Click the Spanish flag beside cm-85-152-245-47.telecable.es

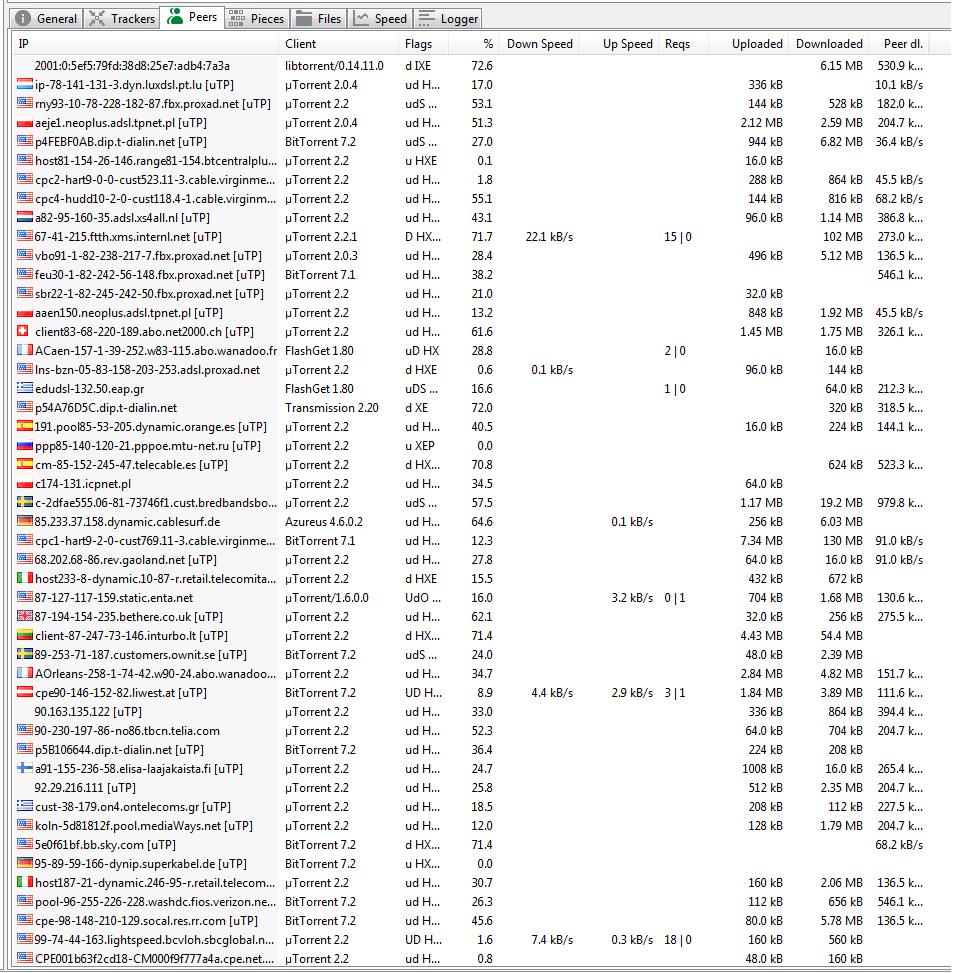[25, 464]
